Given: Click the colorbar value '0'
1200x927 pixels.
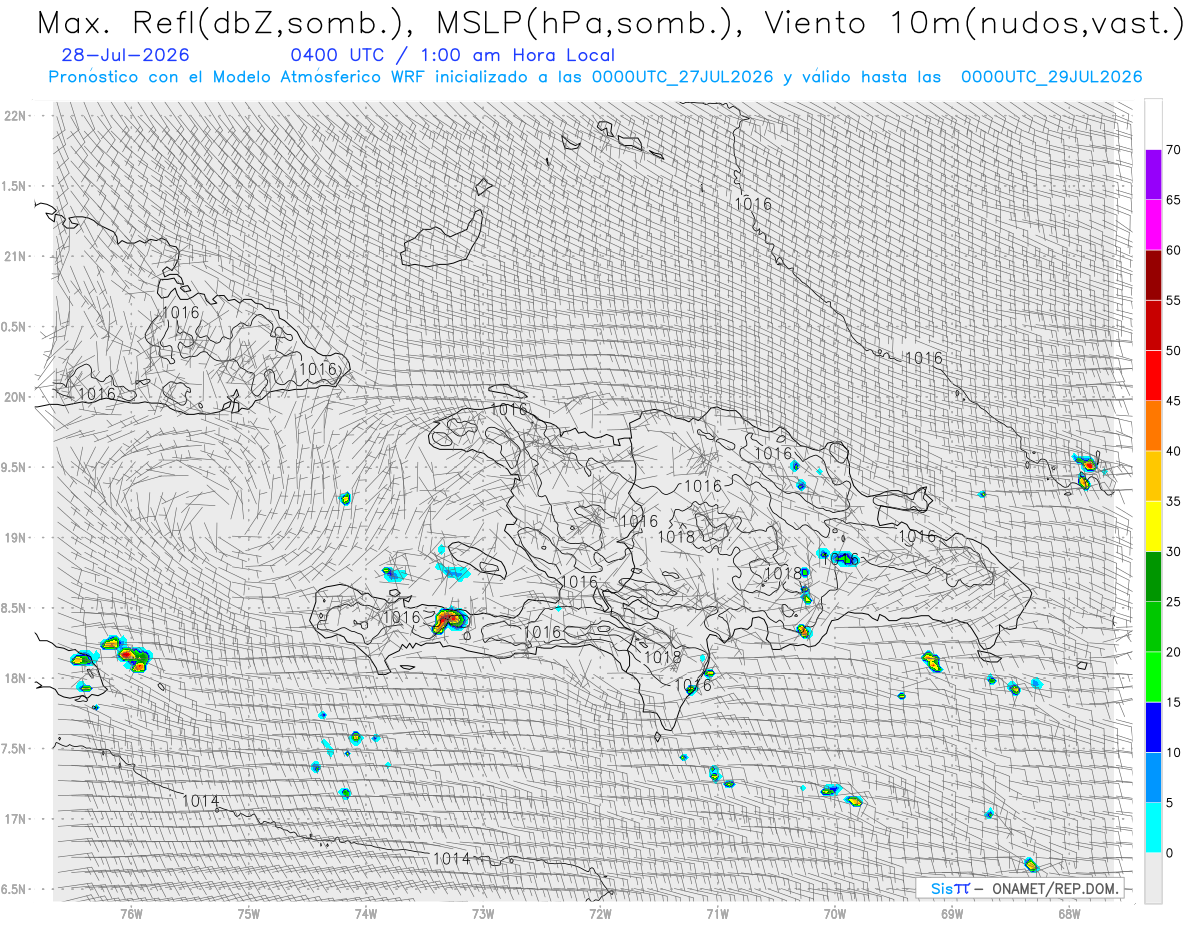Looking at the screenshot, I should click(1169, 853).
